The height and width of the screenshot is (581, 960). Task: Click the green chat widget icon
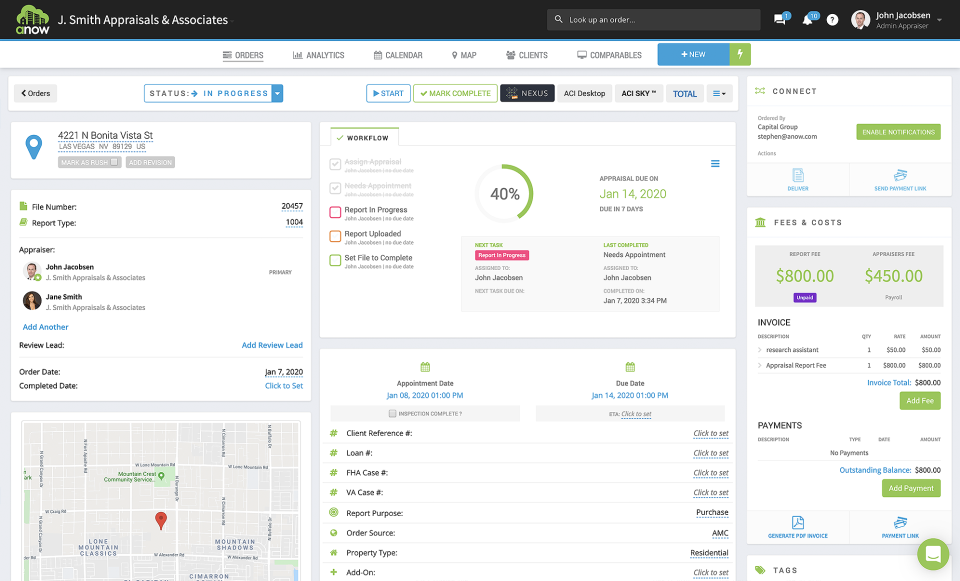[x=932, y=554]
